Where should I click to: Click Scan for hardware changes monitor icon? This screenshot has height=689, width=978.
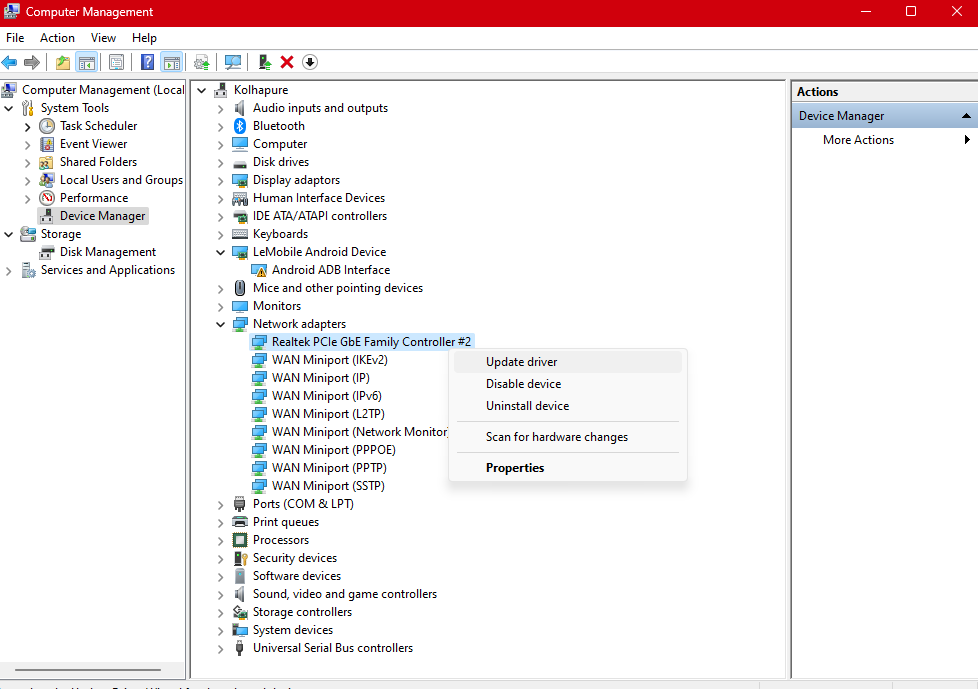point(233,62)
